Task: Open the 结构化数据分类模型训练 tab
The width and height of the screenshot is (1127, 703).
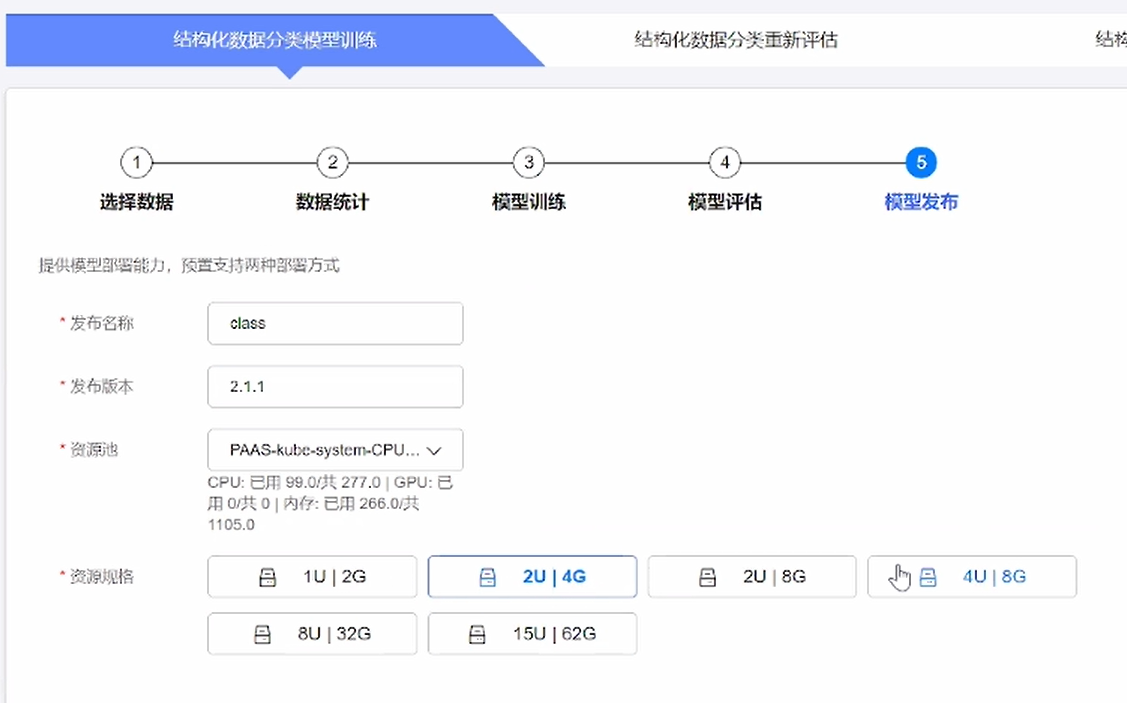Action: [x=275, y=40]
